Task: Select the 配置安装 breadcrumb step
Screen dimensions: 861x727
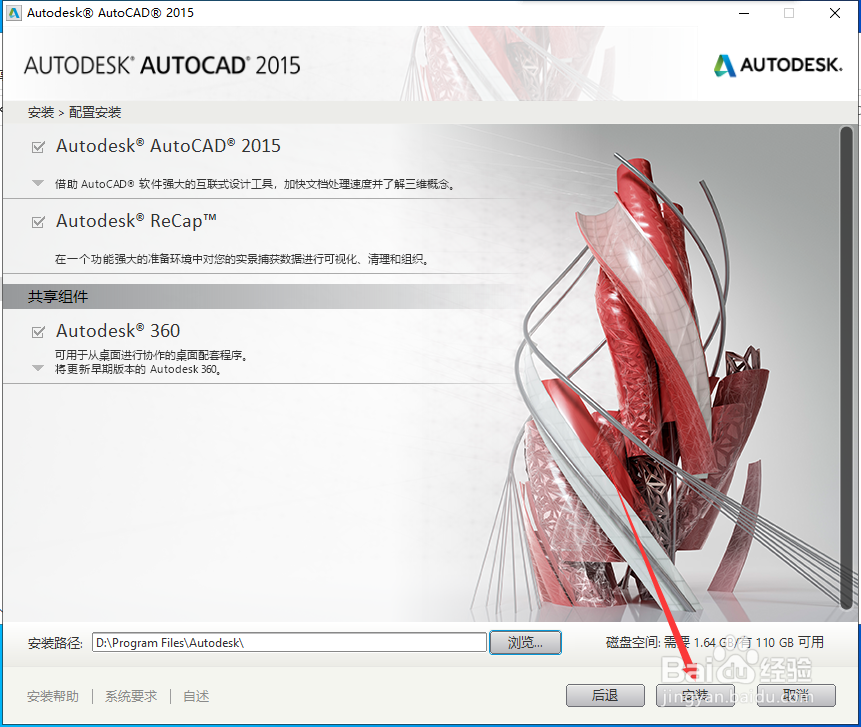Action: pyautogui.click(x=94, y=112)
